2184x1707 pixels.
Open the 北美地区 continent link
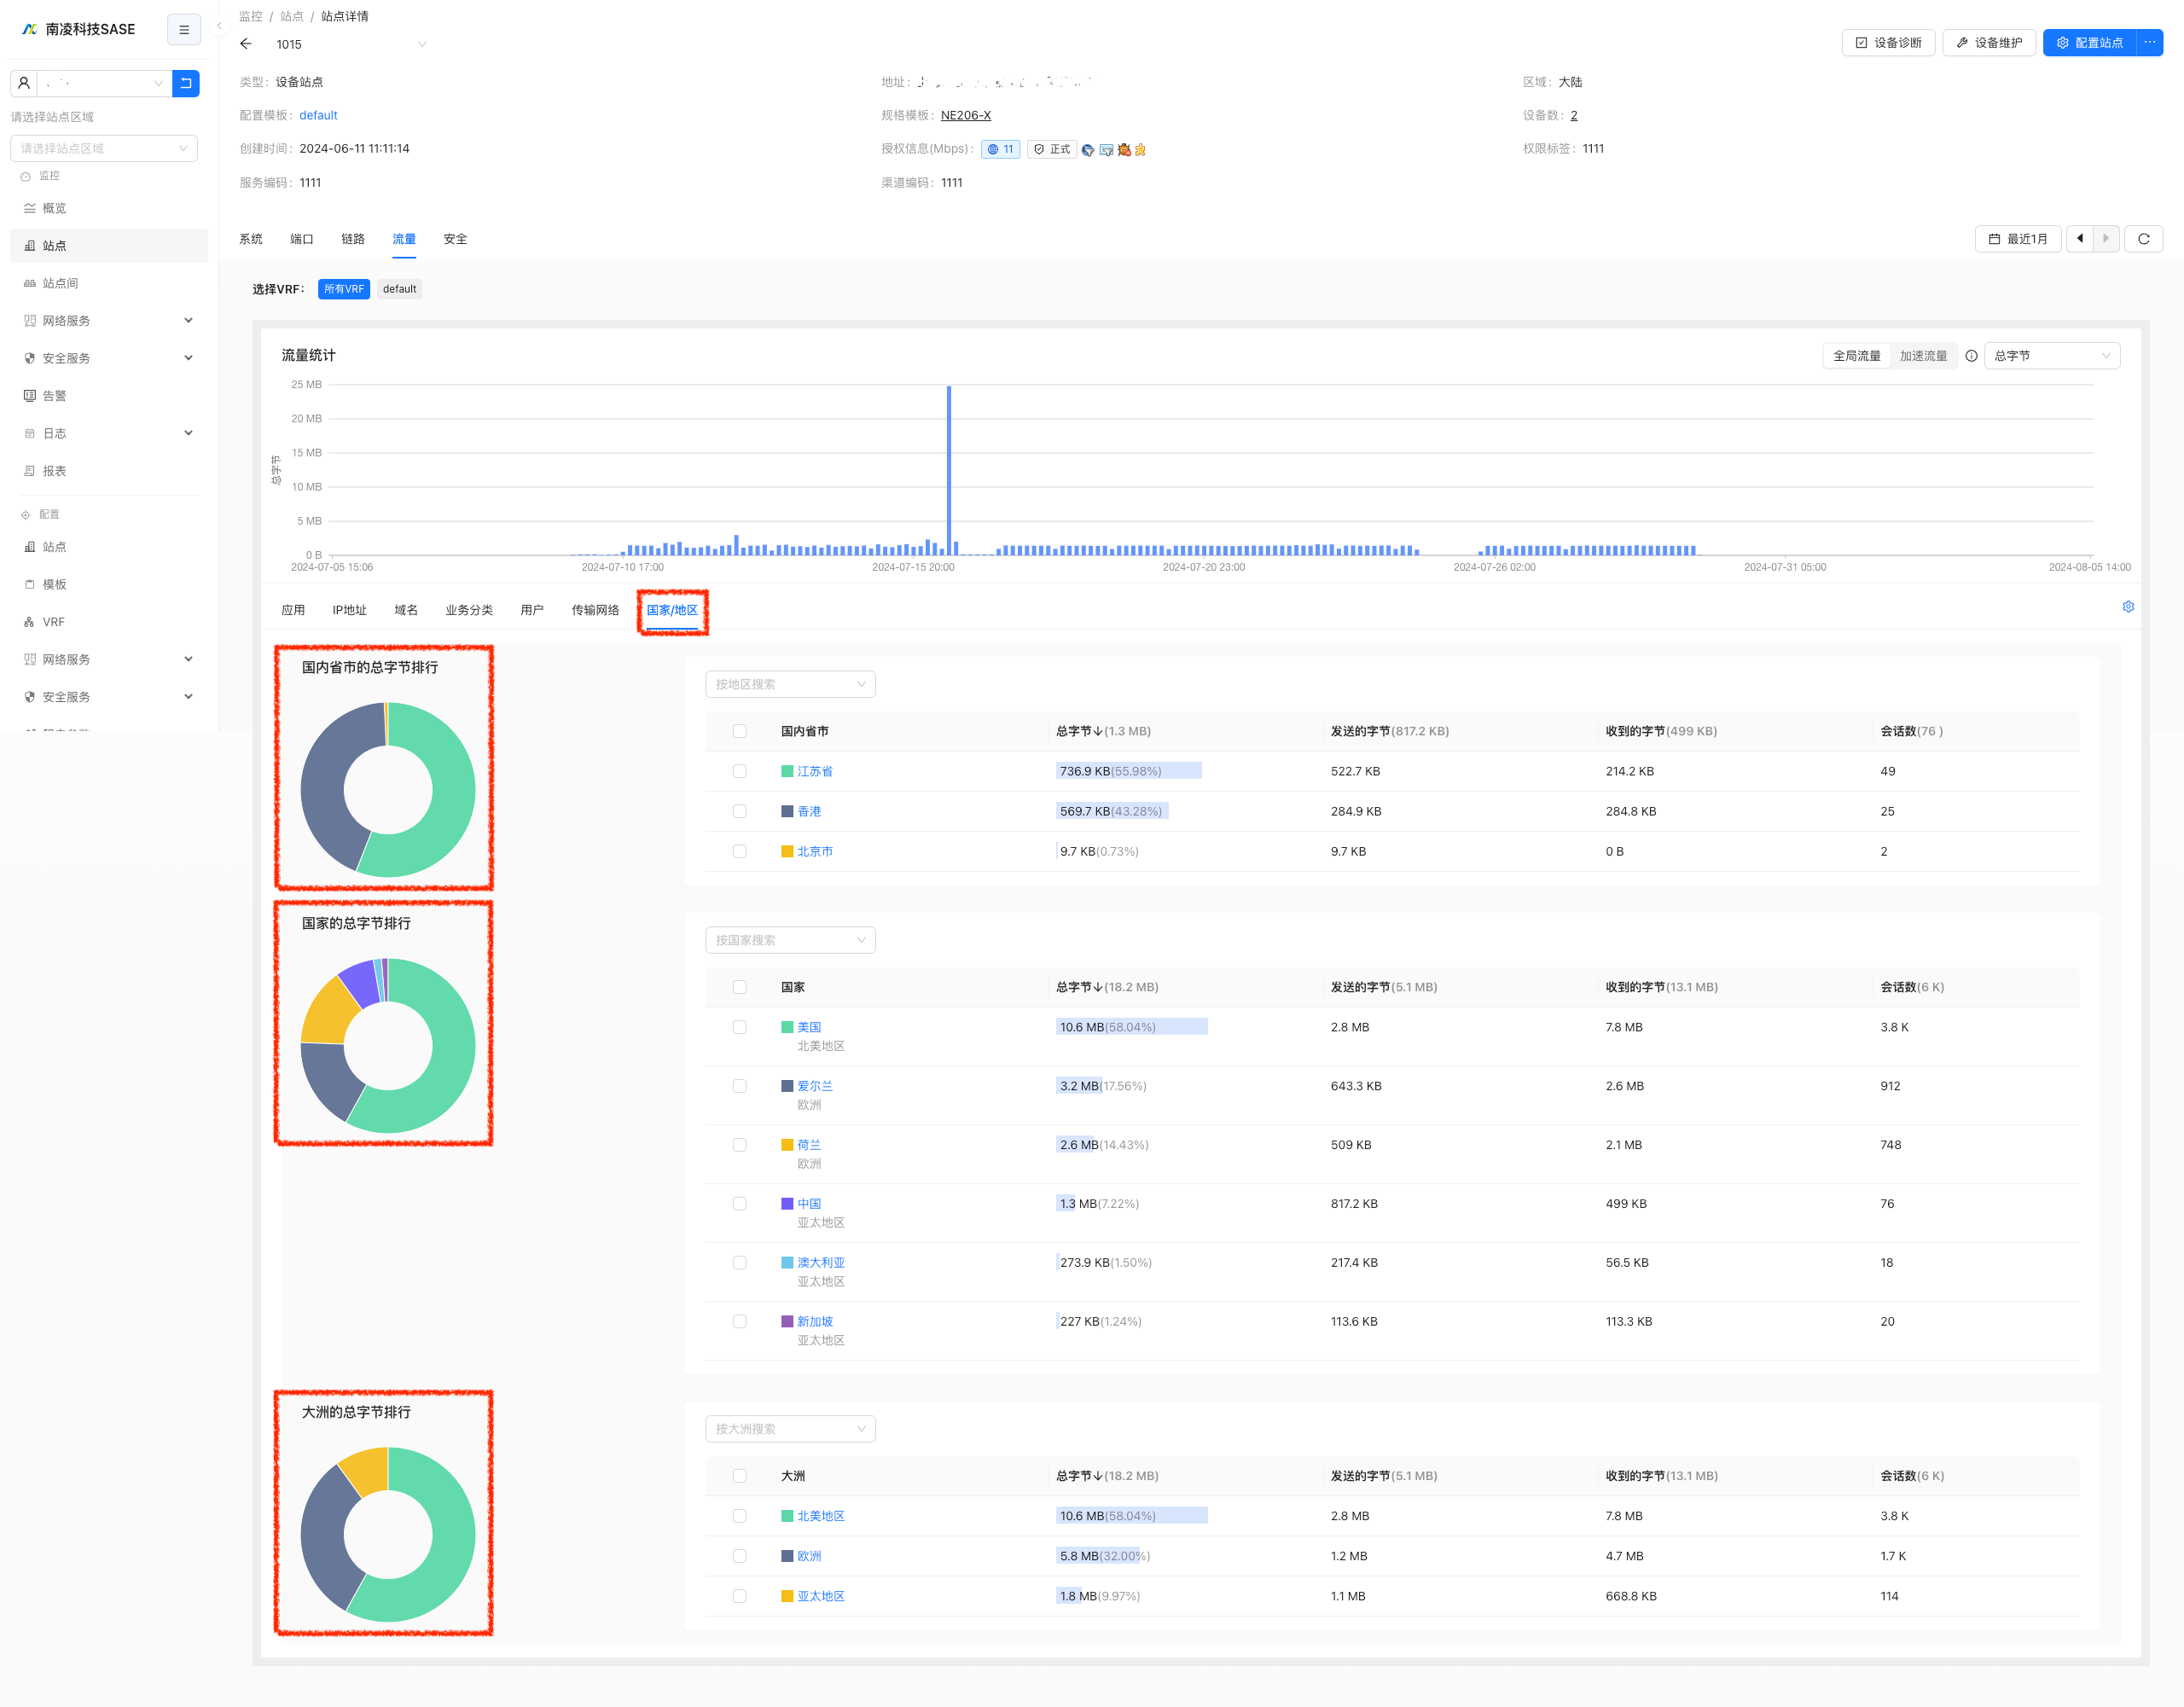[821, 1516]
